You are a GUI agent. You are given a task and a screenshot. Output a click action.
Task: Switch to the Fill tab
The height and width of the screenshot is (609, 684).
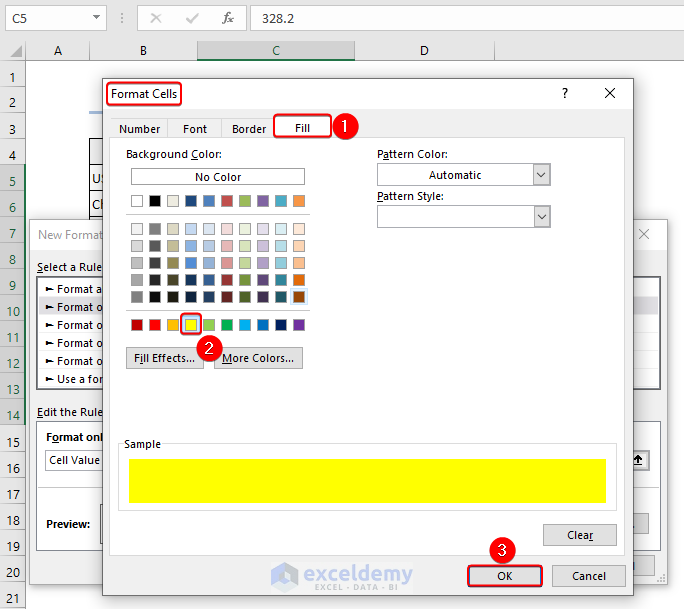coord(302,128)
